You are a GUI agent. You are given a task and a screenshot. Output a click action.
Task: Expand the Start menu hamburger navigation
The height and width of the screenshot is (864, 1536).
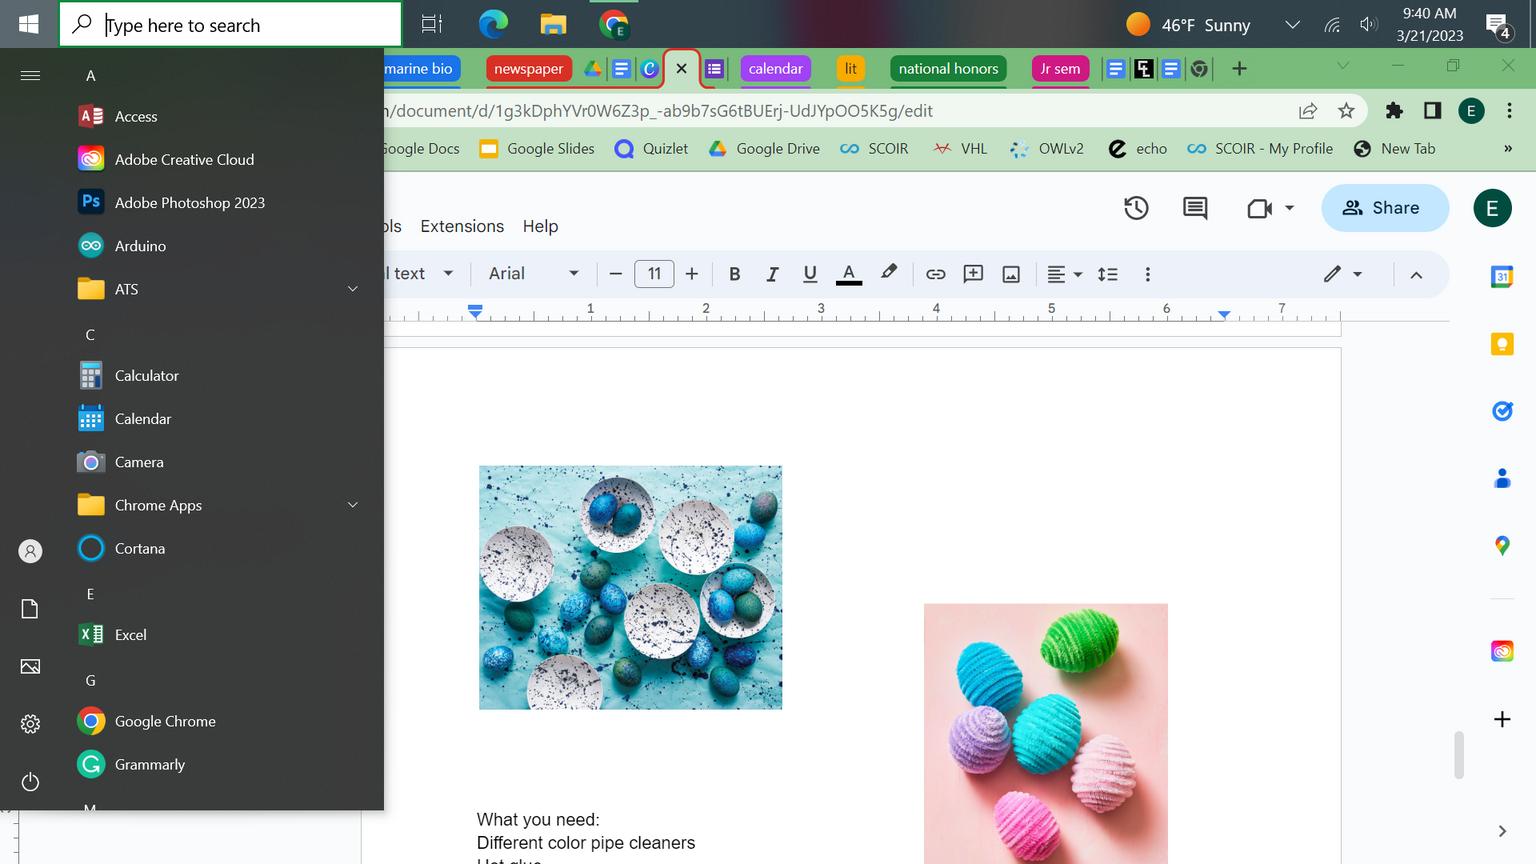(x=30, y=75)
